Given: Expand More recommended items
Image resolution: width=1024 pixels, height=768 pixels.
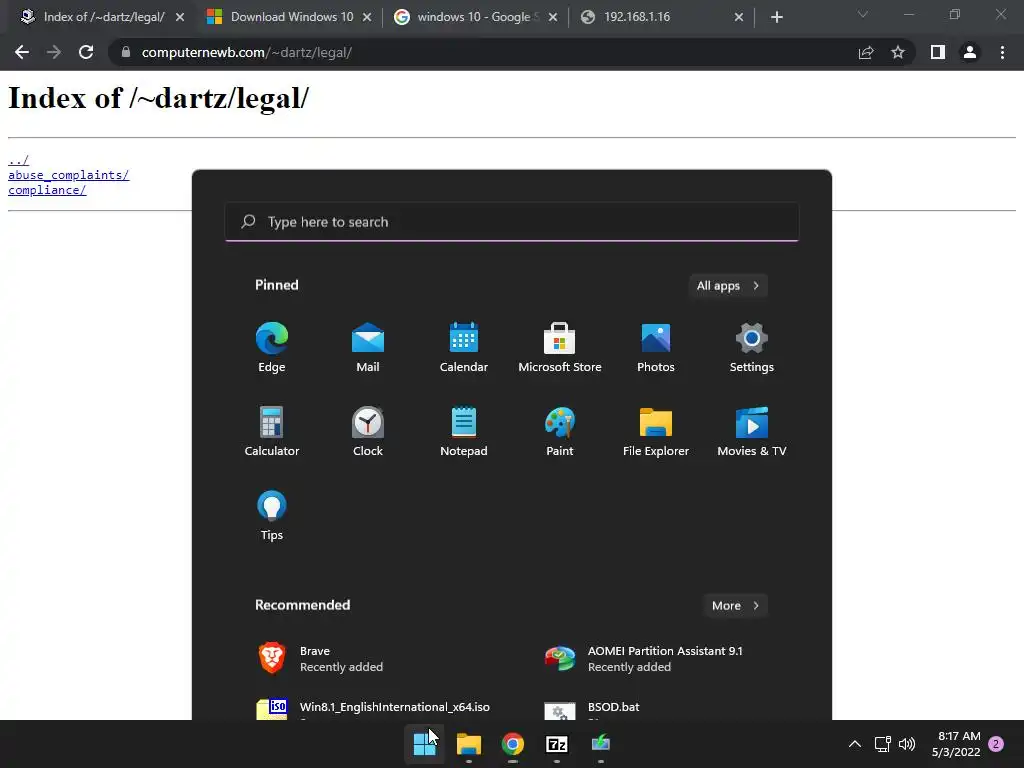Looking at the screenshot, I should click(x=735, y=605).
